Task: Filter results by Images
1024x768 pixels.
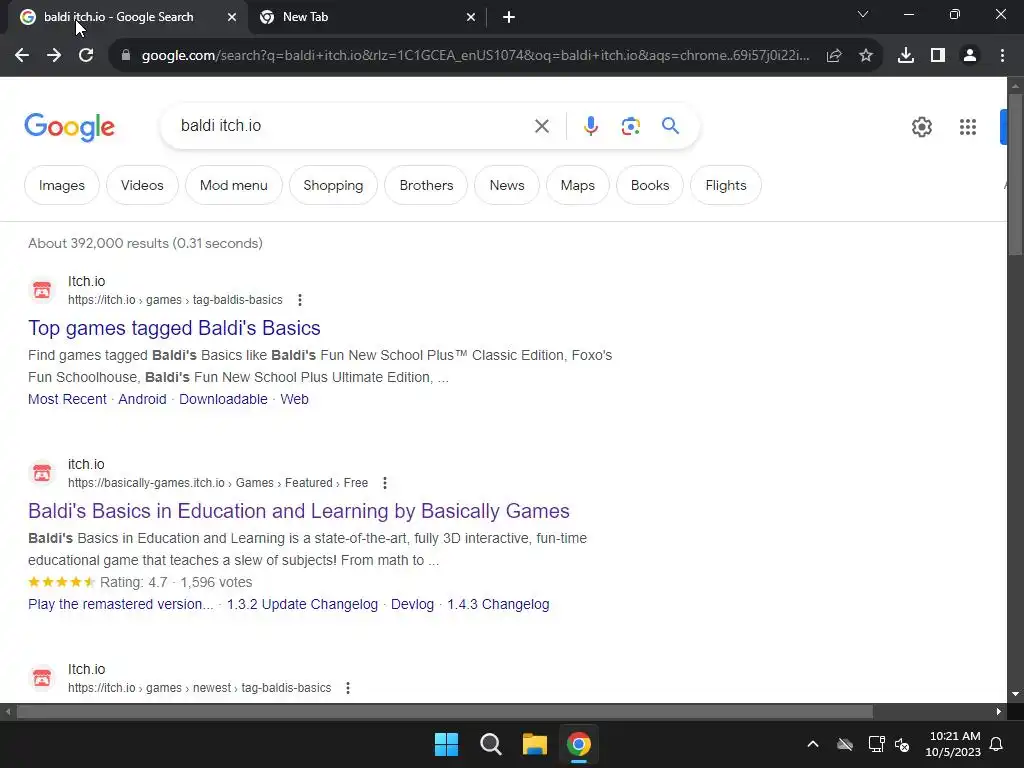Action: (62, 185)
